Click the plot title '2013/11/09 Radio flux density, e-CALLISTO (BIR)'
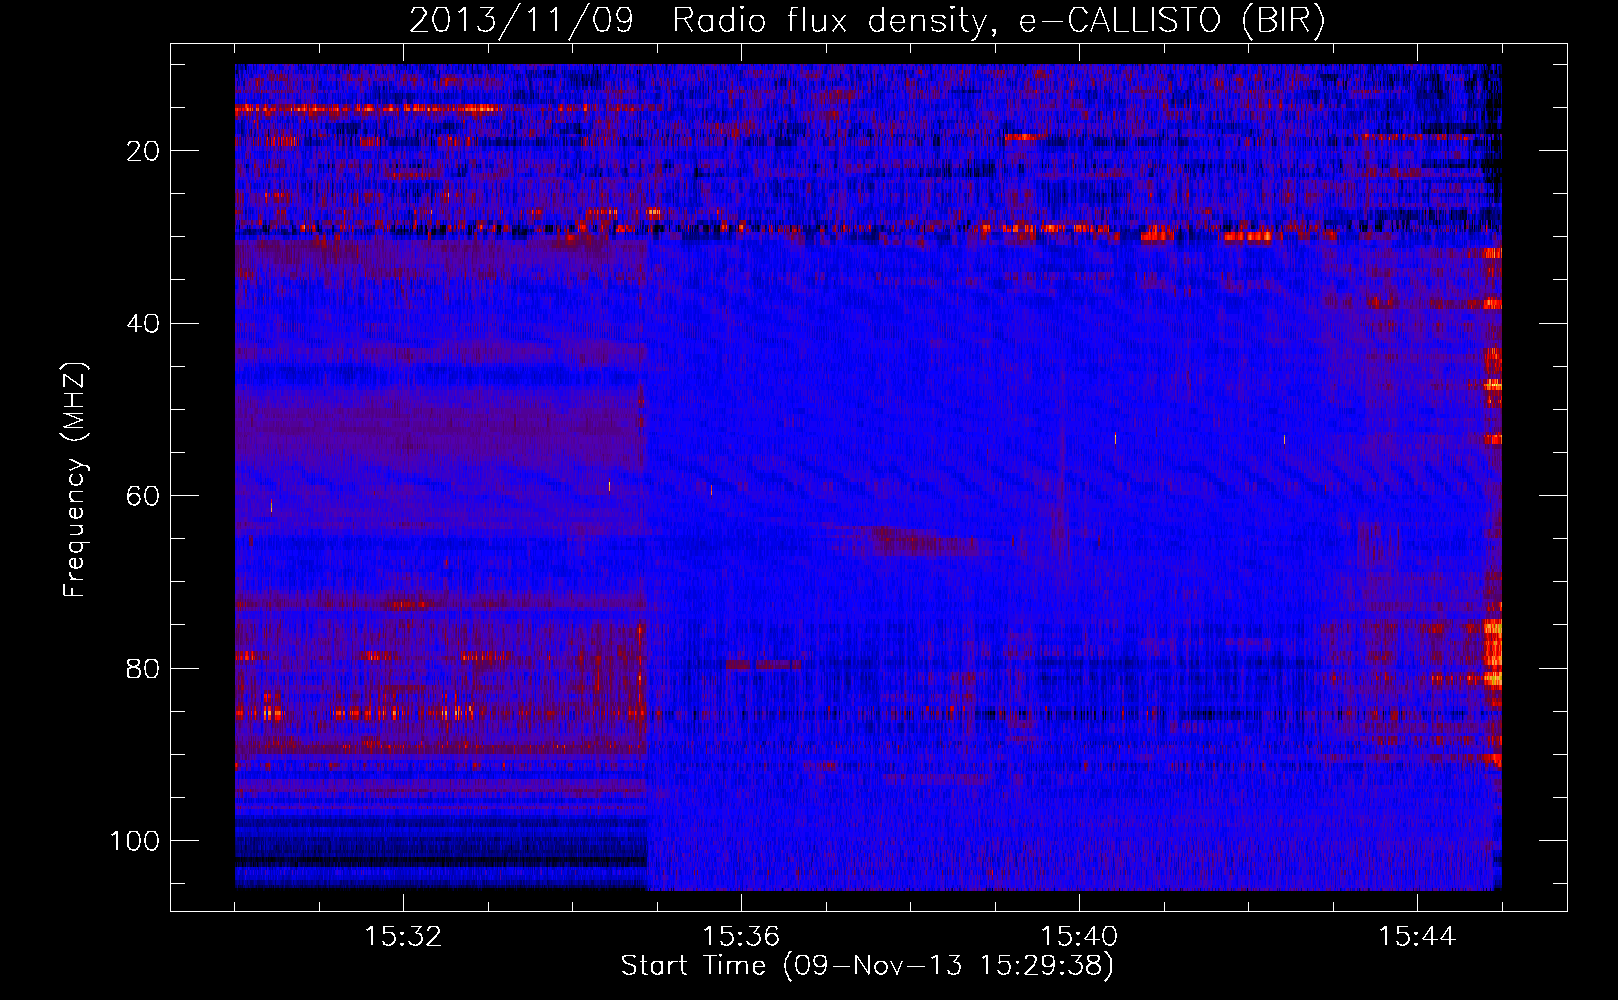The height and width of the screenshot is (1000, 1618). 867,21
